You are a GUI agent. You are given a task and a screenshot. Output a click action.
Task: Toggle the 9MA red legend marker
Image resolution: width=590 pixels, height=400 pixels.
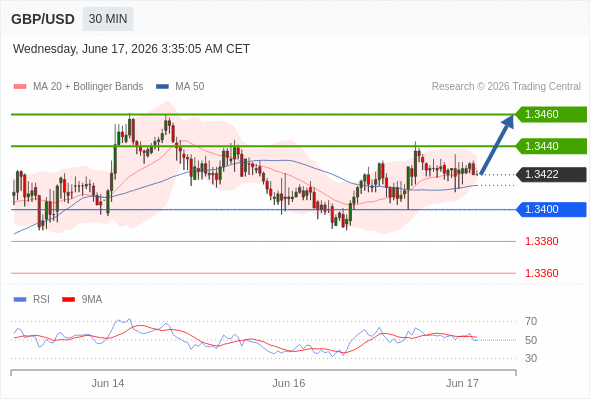(68, 300)
